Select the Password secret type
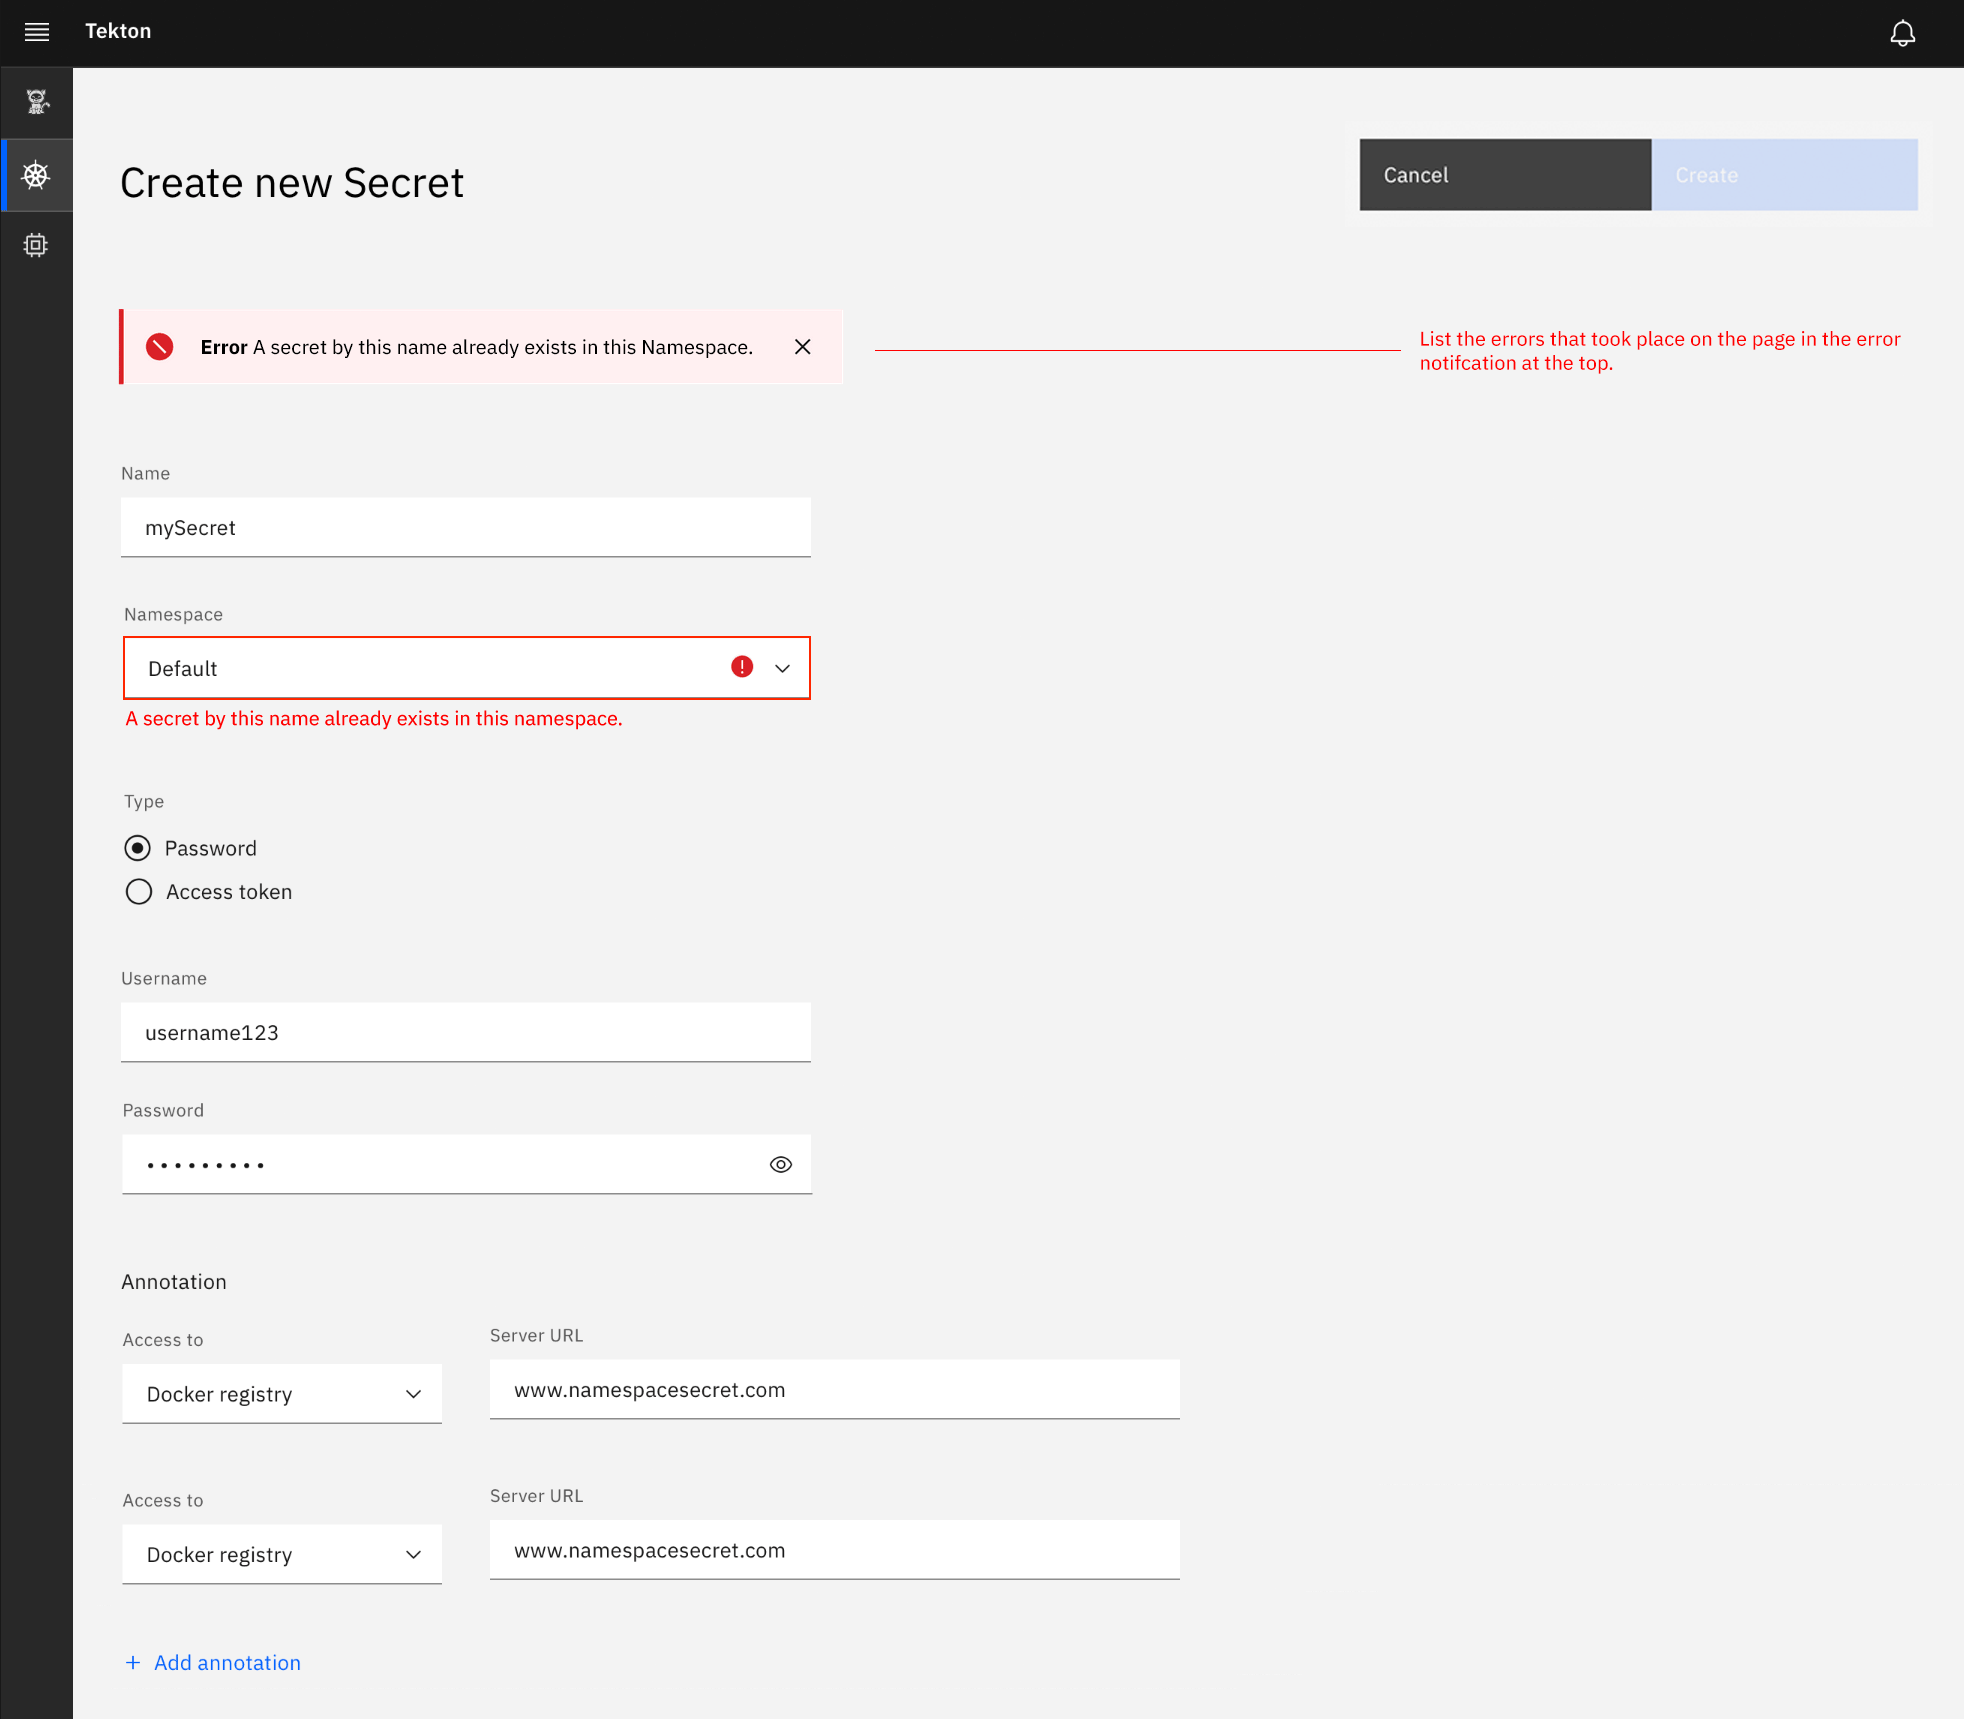 138,847
